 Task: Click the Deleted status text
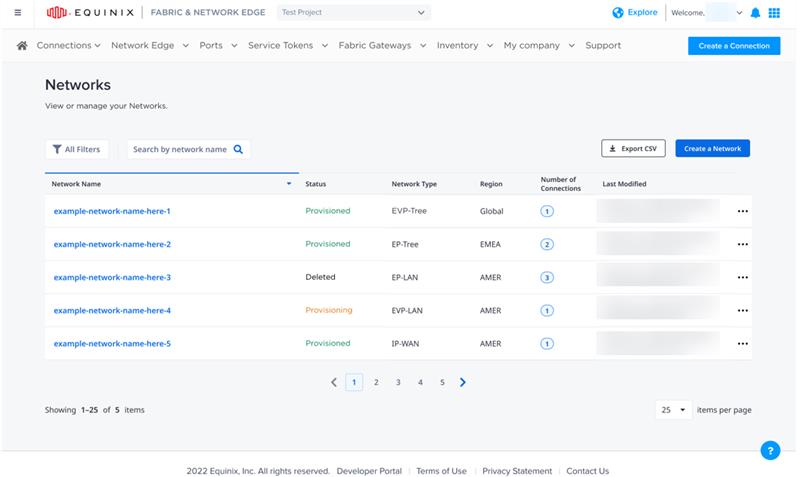tap(320, 277)
